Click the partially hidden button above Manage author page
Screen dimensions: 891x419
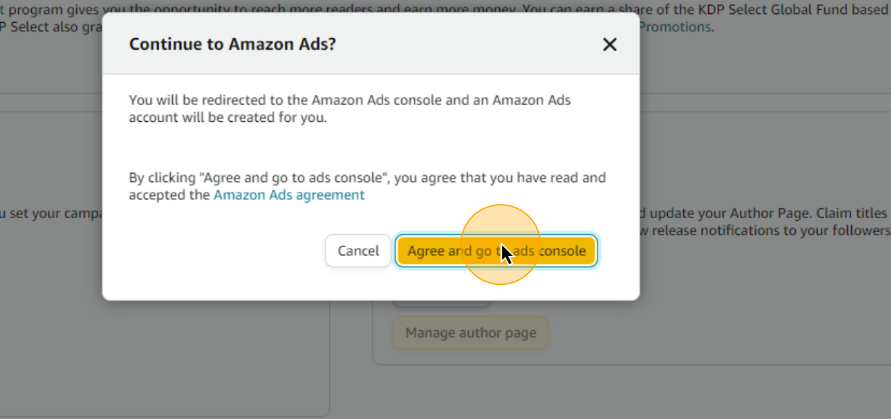(x=442, y=304)
